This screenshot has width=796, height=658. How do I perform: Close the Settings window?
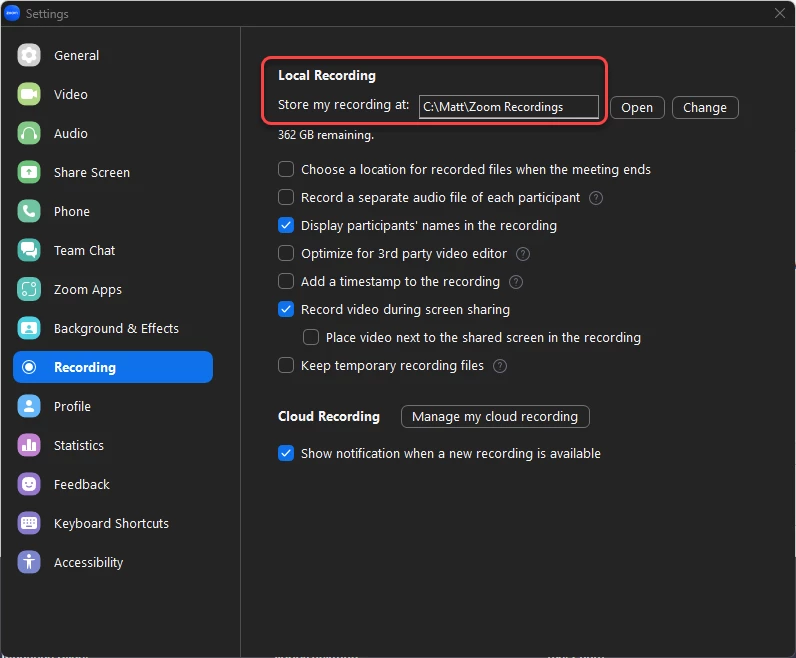point(780,13)
